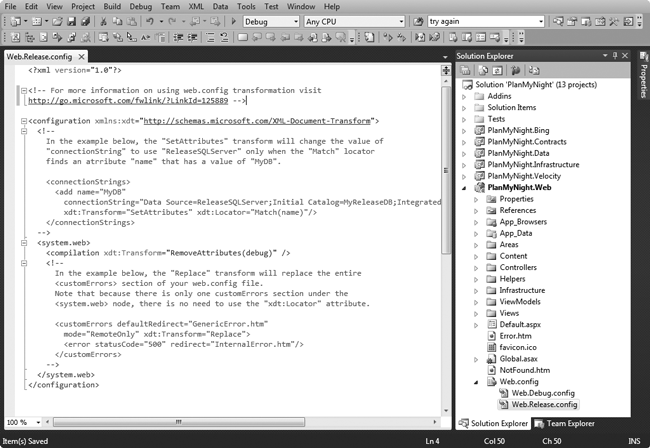Click the decrease line indent icon
The image size is (650, 448).
(178, 38)
